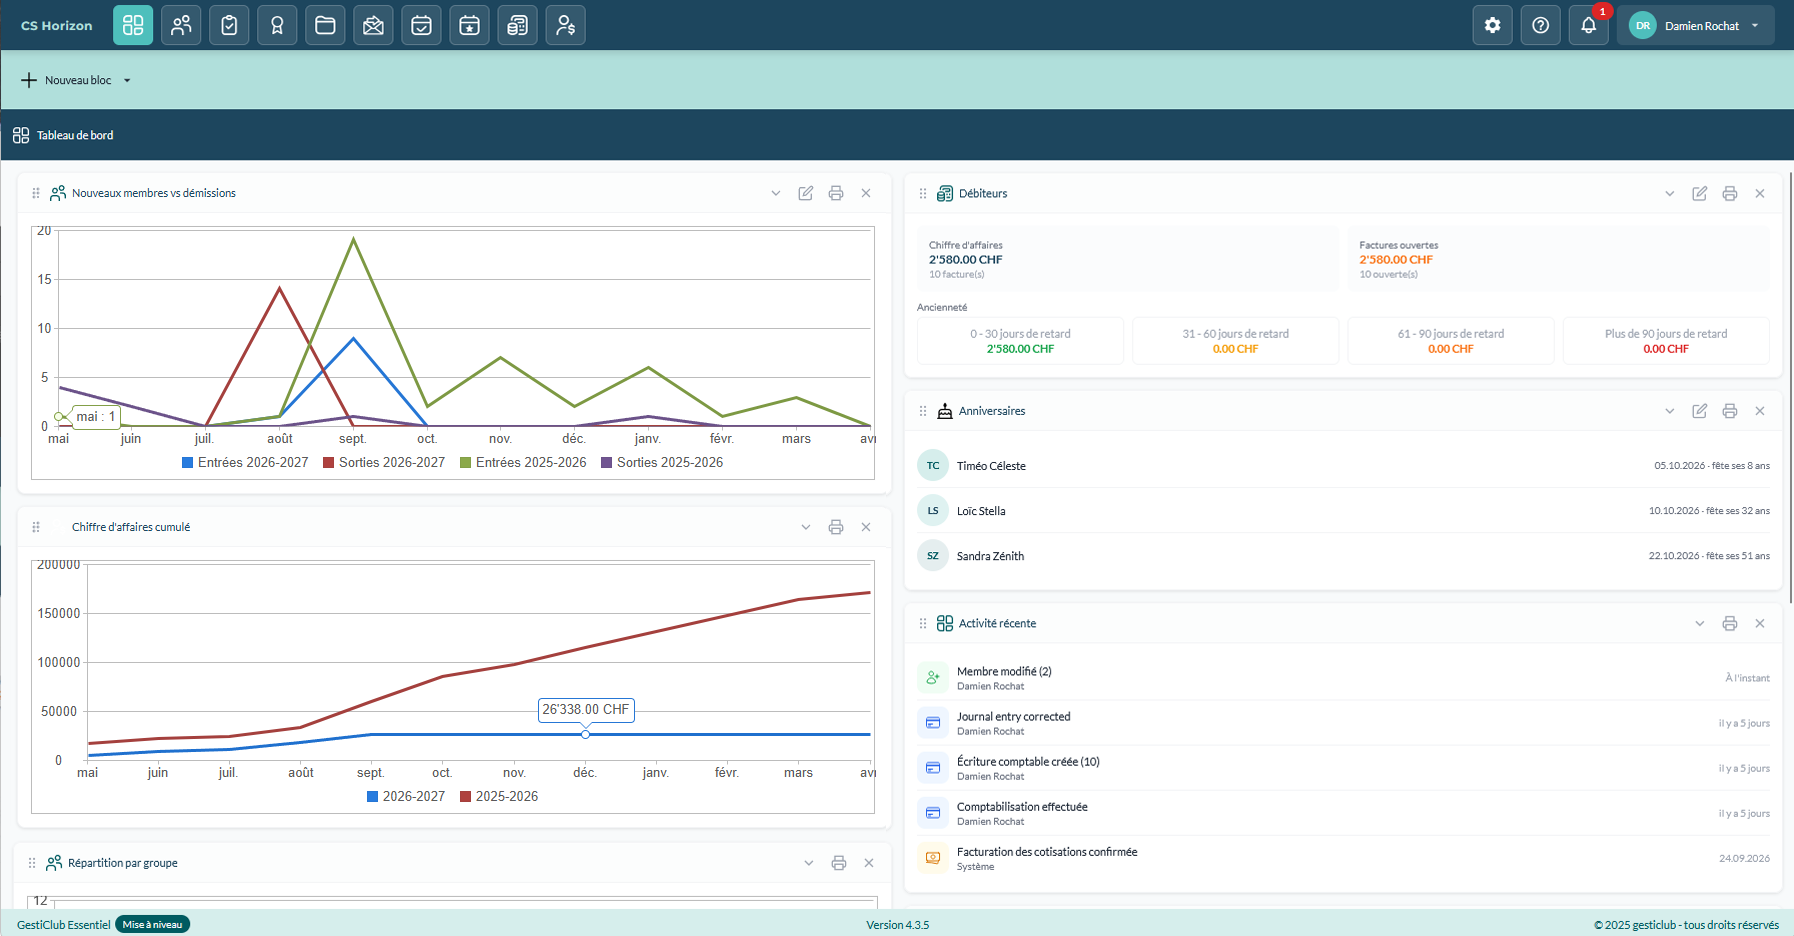Close the Nouveaux membres vs démissions block

click(866, 193)
